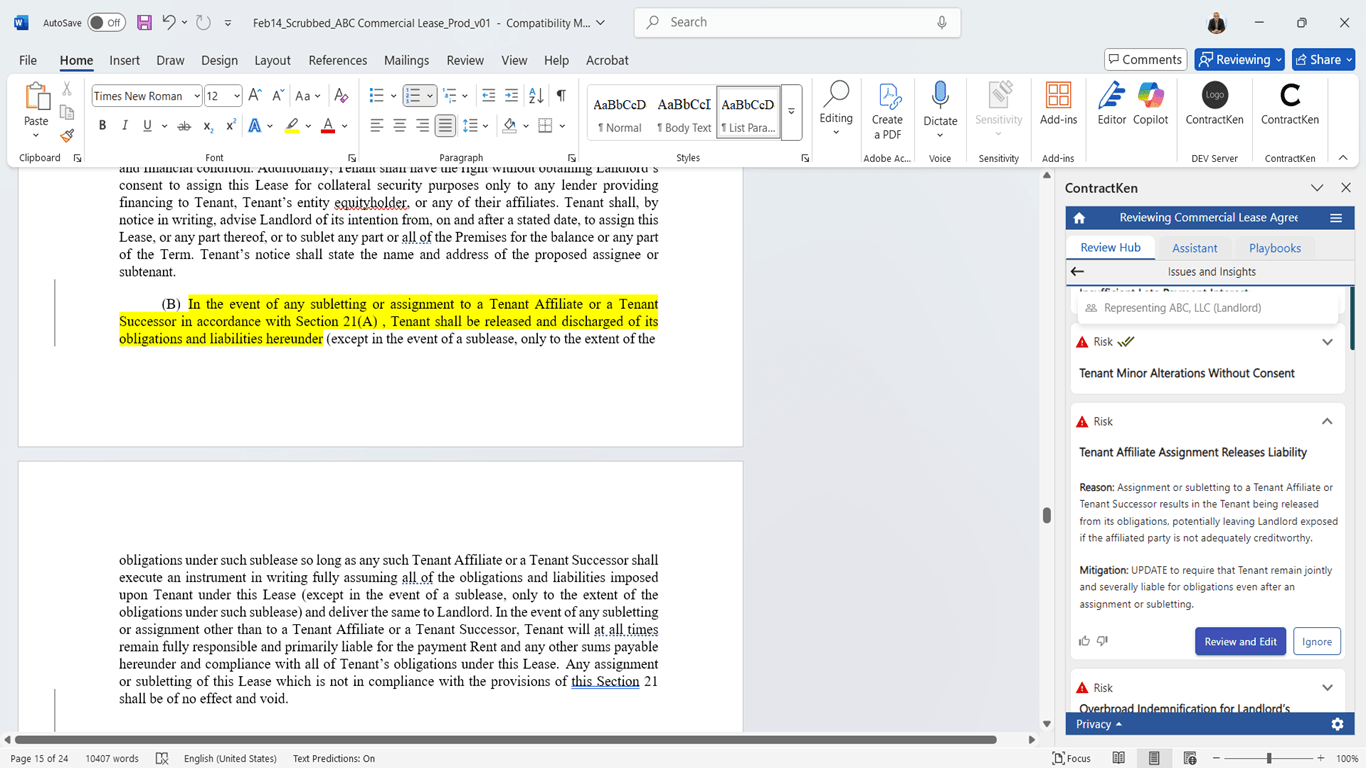
Task: Apply Bold formatting
Action: pyautogui.click(x=102, y=126)
